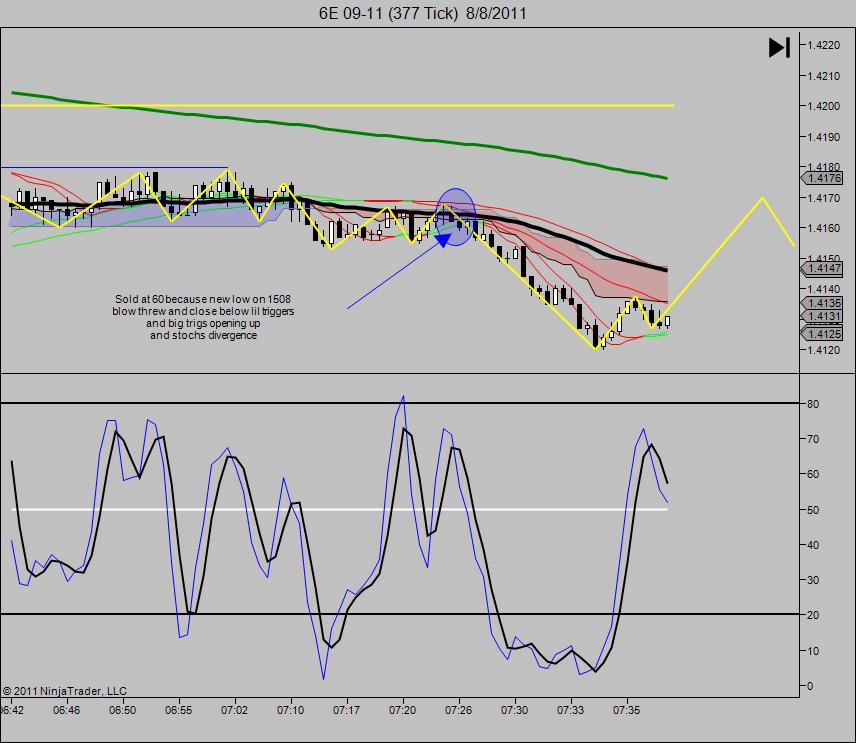The image size is (856, 743).
Task: Select the 1.4176 price marker tag
Action: 822,178
